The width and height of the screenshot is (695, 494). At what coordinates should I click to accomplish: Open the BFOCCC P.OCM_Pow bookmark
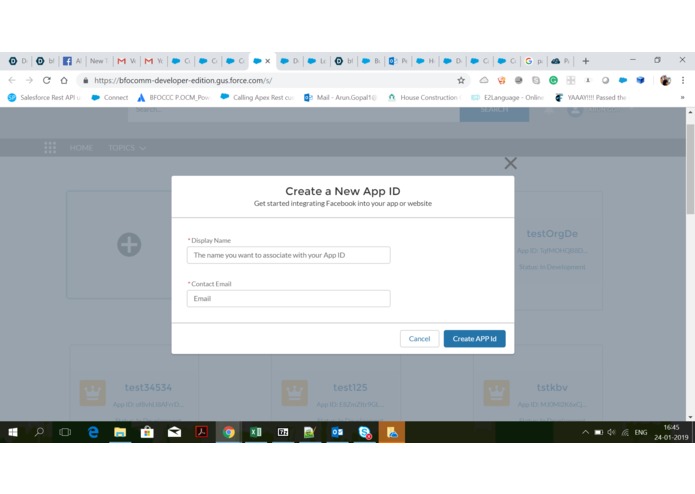(x=174, y=97)
